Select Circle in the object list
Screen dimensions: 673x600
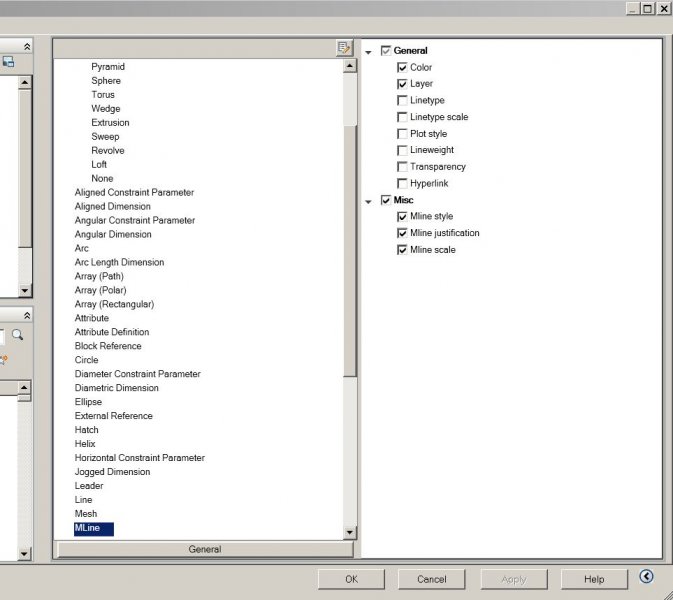coord(86,360)
